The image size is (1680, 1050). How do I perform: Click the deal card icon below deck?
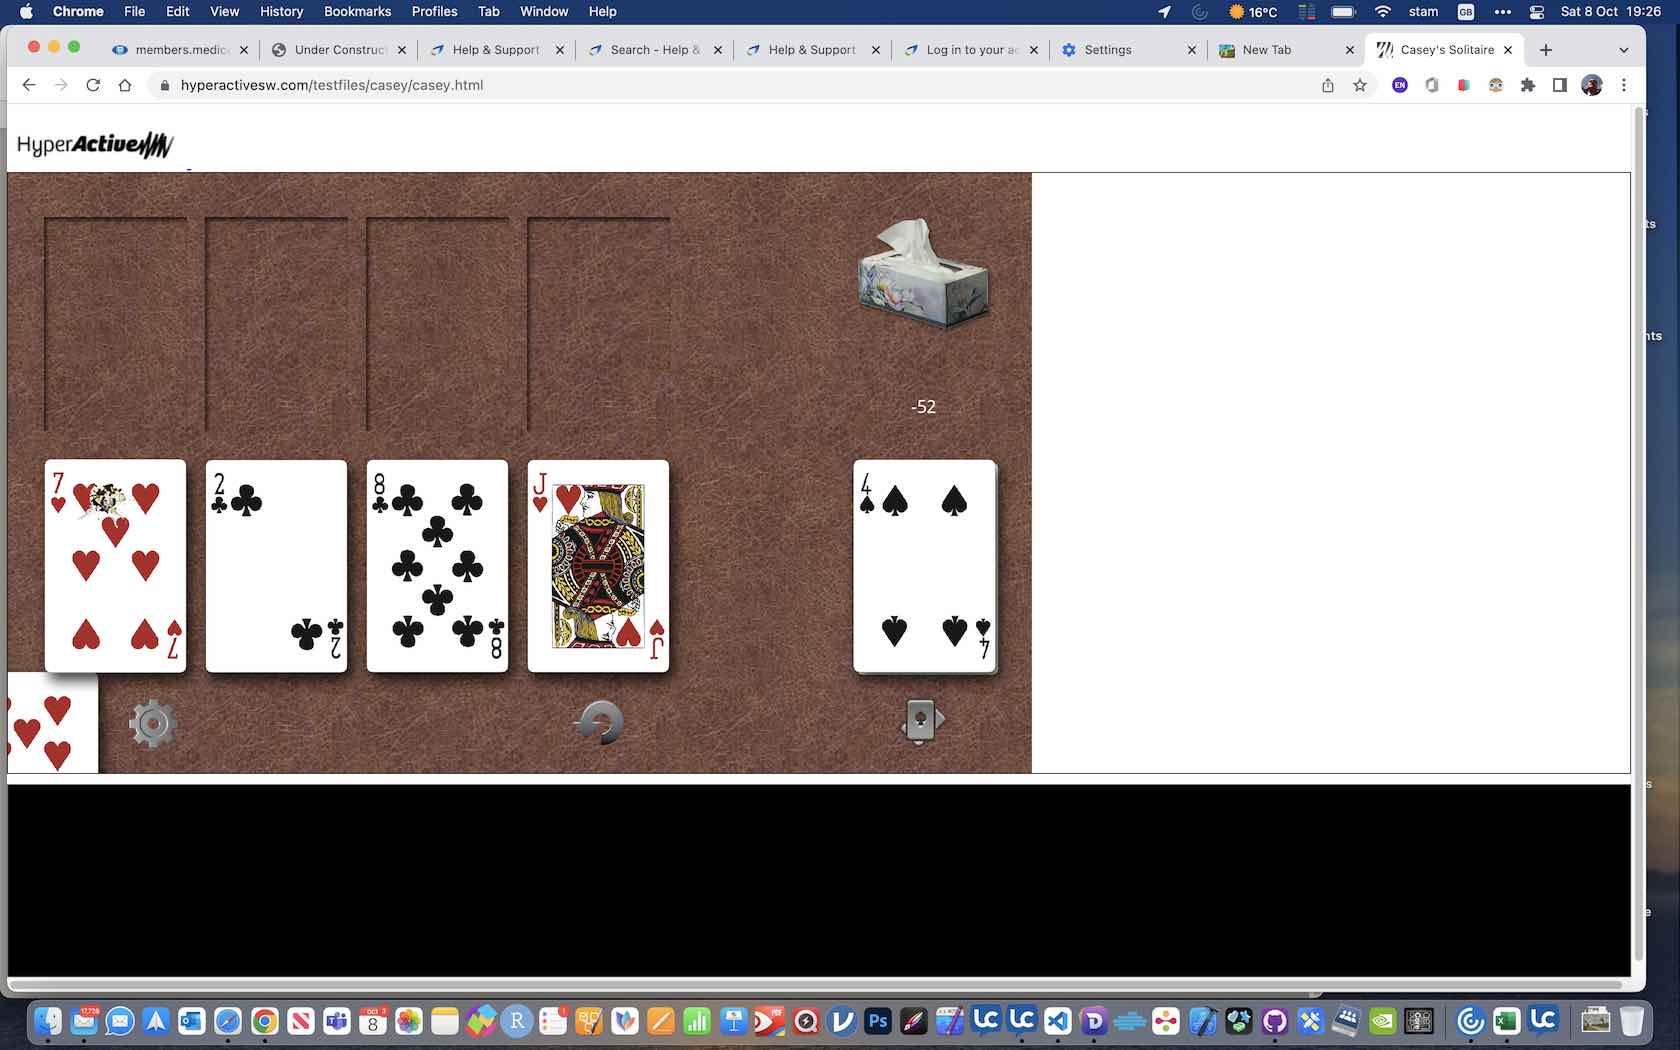922,720
